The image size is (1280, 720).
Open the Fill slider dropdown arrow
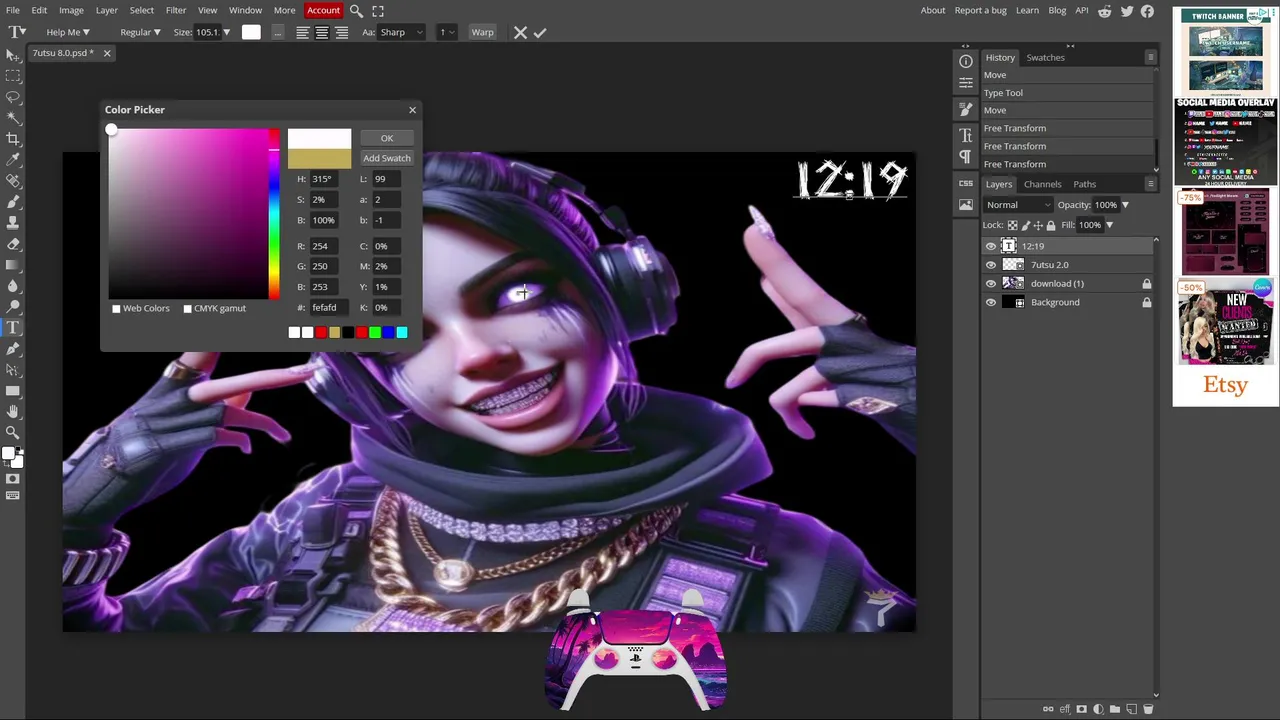tap(1109, 225)
